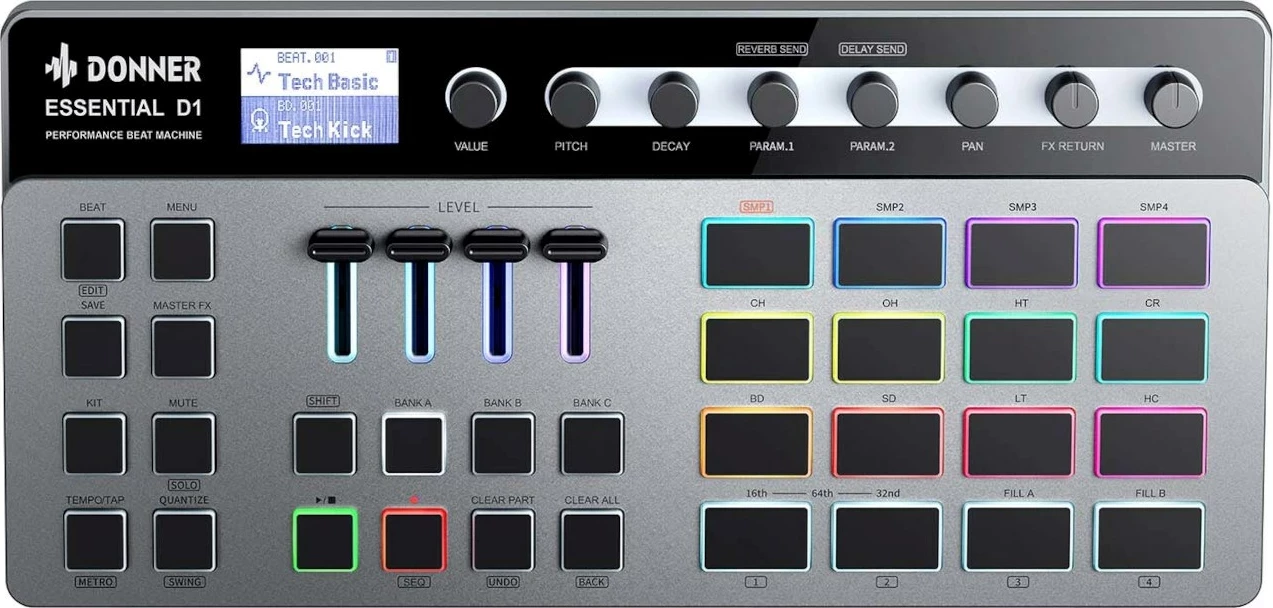The image size is (1273, 608).
Task: Select BANK B button
Action: [x=503, y=444]
